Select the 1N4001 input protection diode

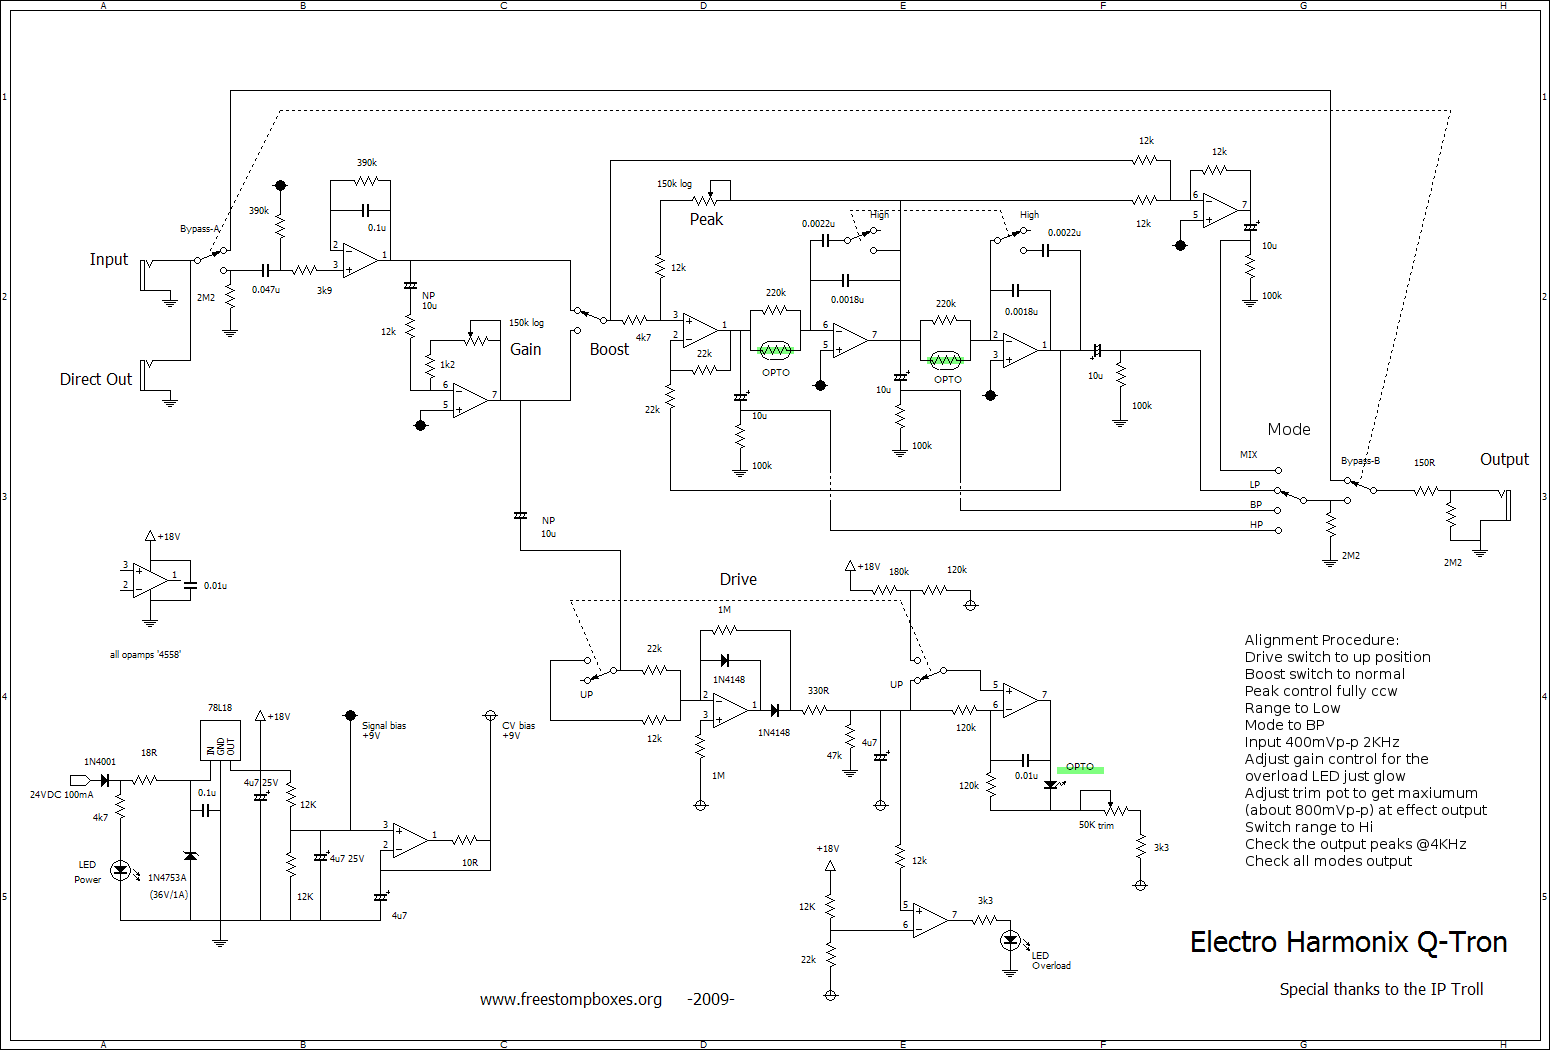(103, 780)
